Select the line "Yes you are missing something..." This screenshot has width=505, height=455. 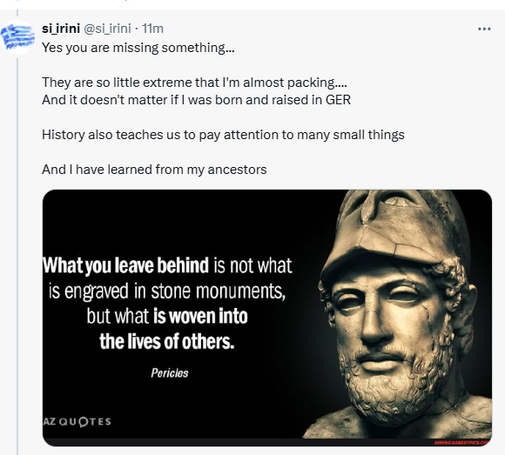pos(138,48)
